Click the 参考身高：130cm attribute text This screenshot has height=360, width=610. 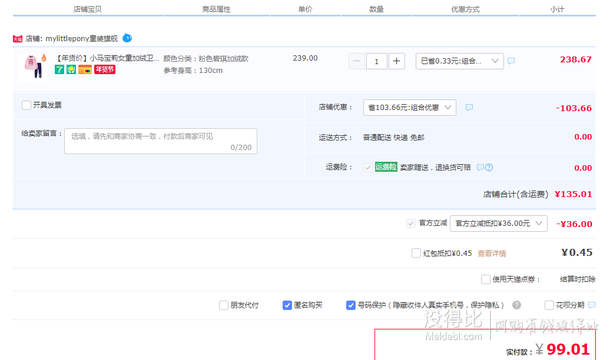[x=193, y=70]
